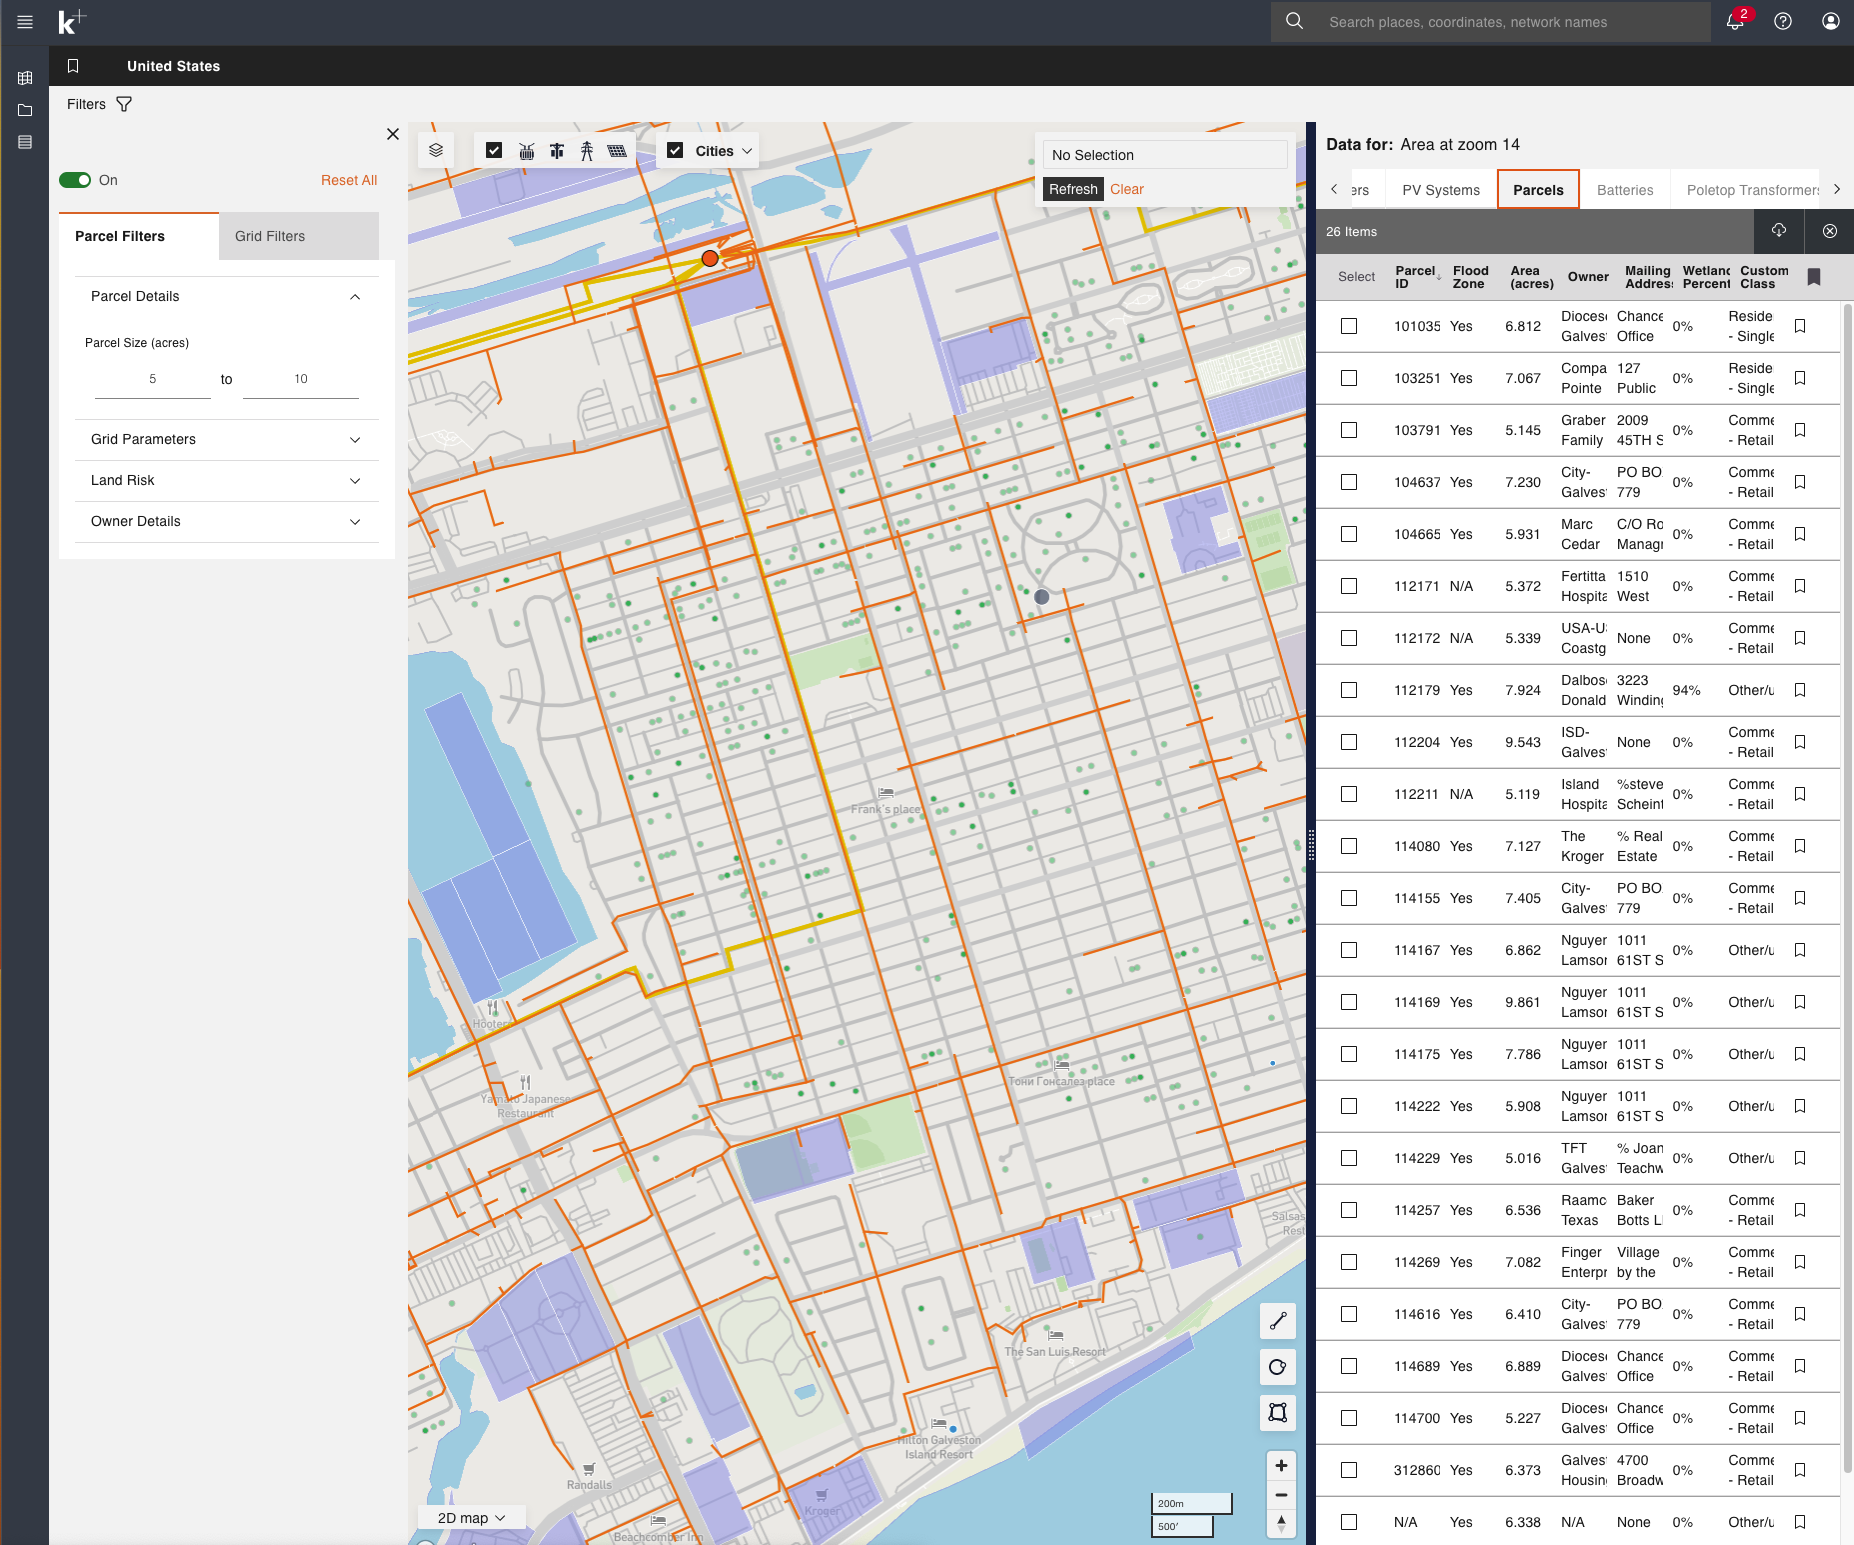Viewport: 1854px width, 1545px height.
Task: Select the line measurement drawing tool
Action: coord(1277,1321)
